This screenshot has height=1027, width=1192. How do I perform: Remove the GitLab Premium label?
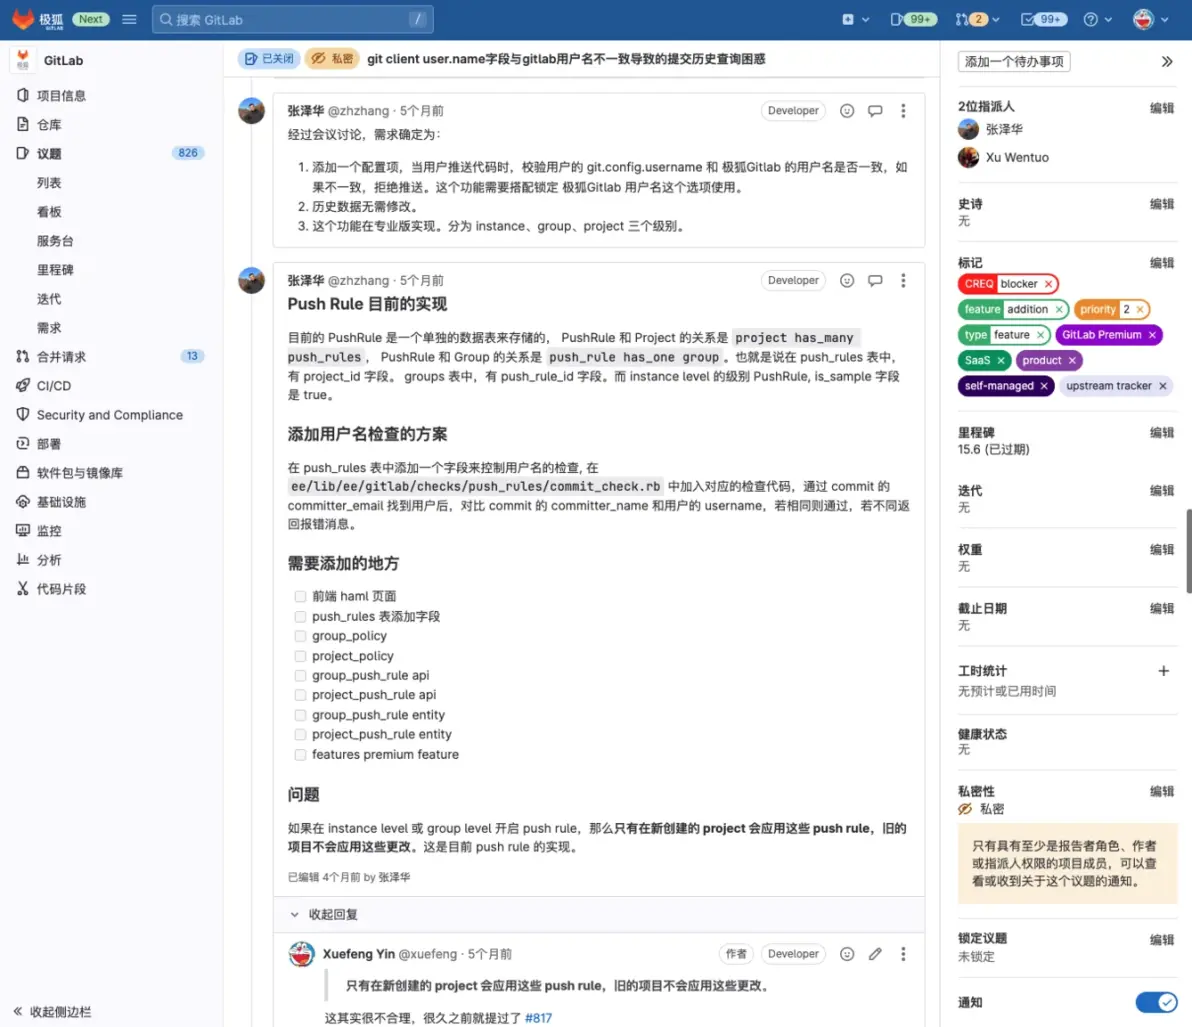[x=1152, y=335]
